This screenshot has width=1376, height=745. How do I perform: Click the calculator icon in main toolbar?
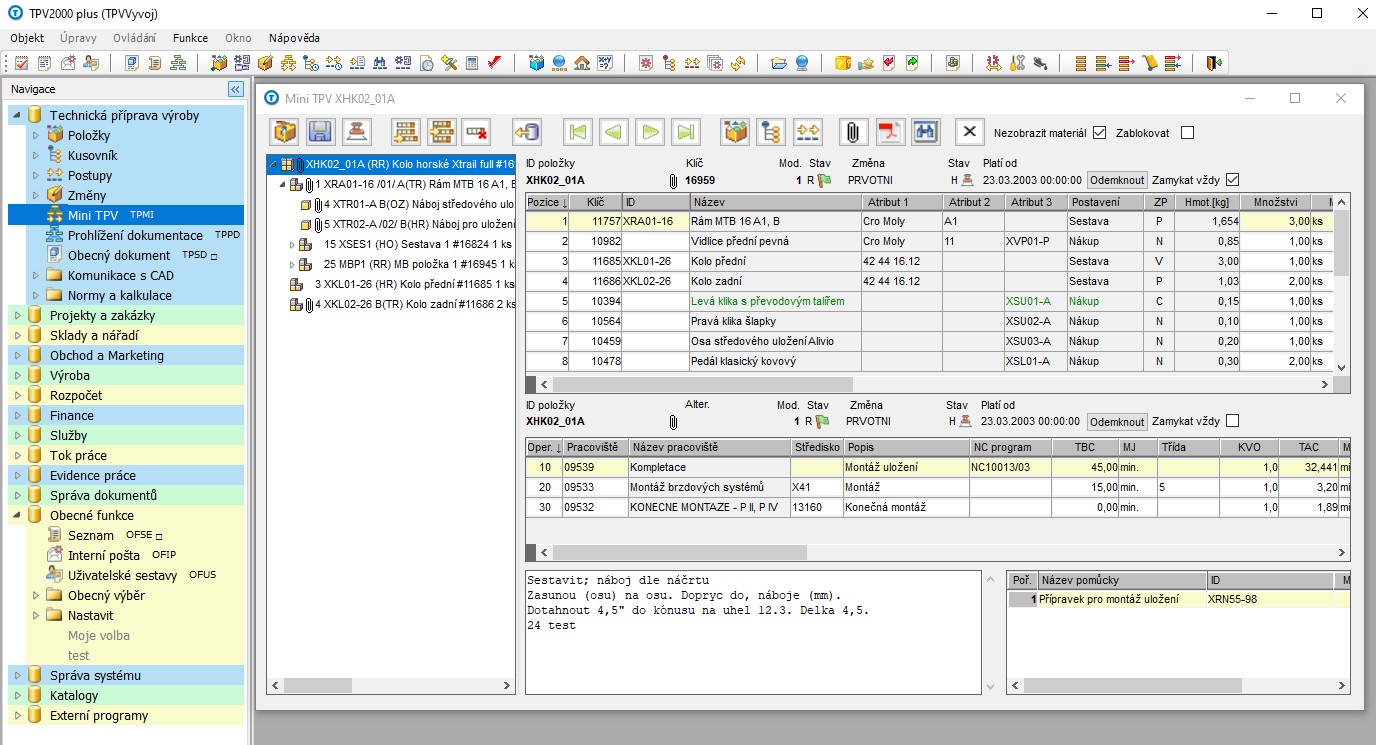472,63
